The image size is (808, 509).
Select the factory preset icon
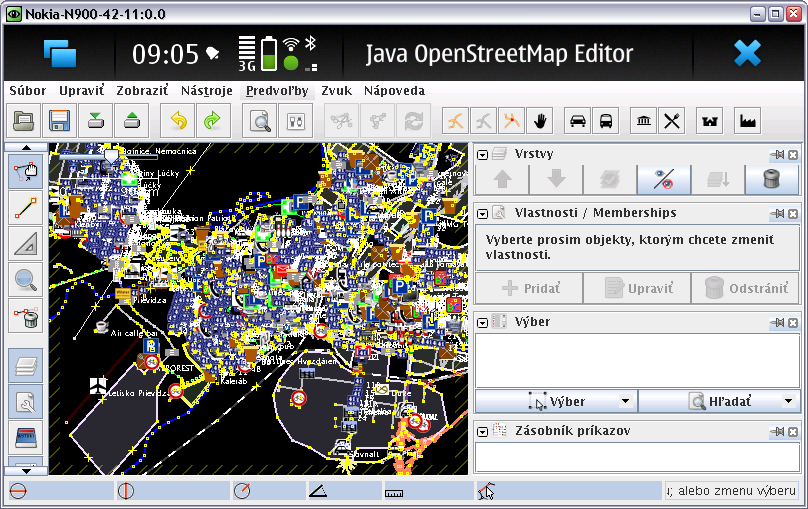click(x=748, y=121)
